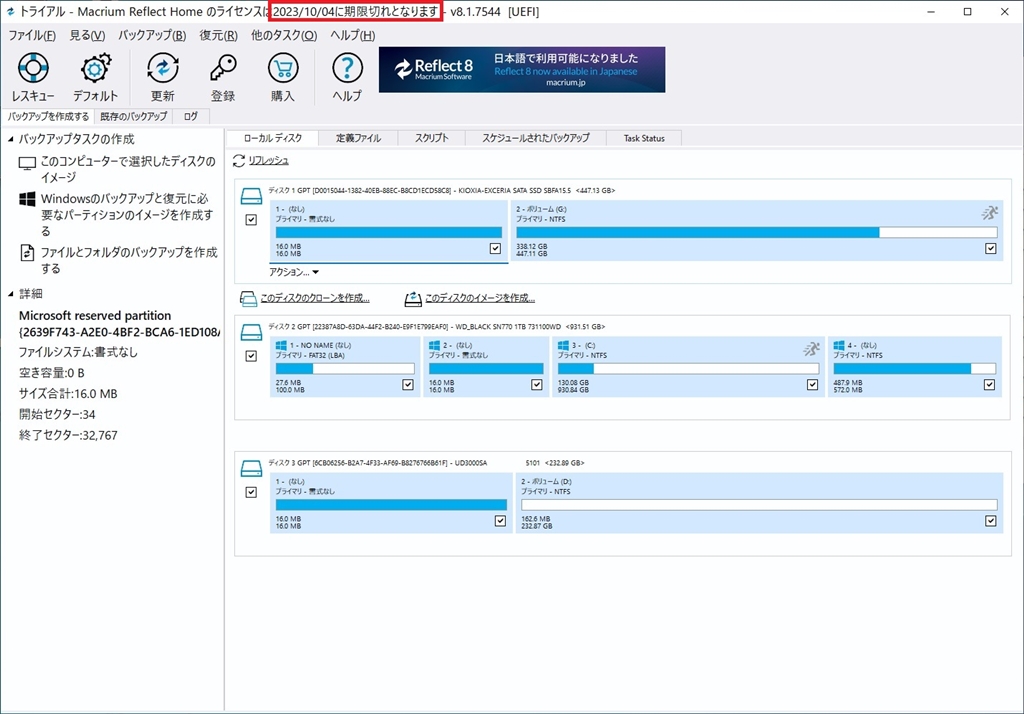Click the 更新 update icon

click(162, 69)
